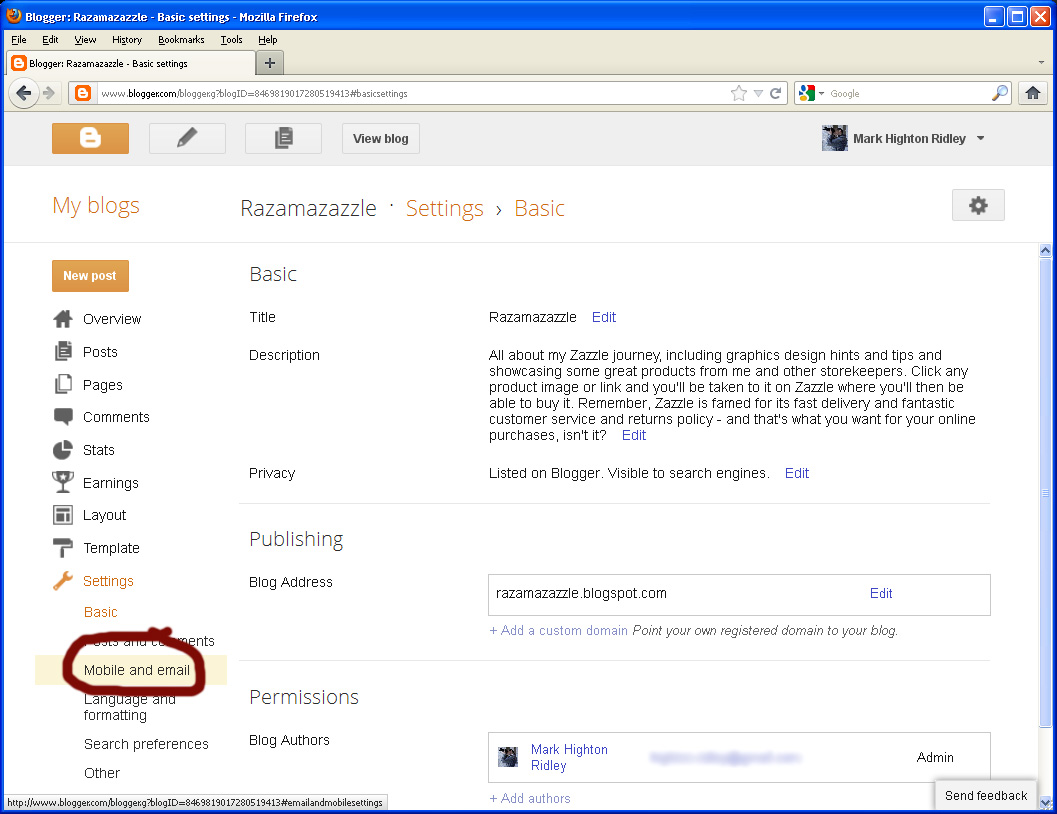Open Mark Highton Ridley author profile link

(569, 757)
